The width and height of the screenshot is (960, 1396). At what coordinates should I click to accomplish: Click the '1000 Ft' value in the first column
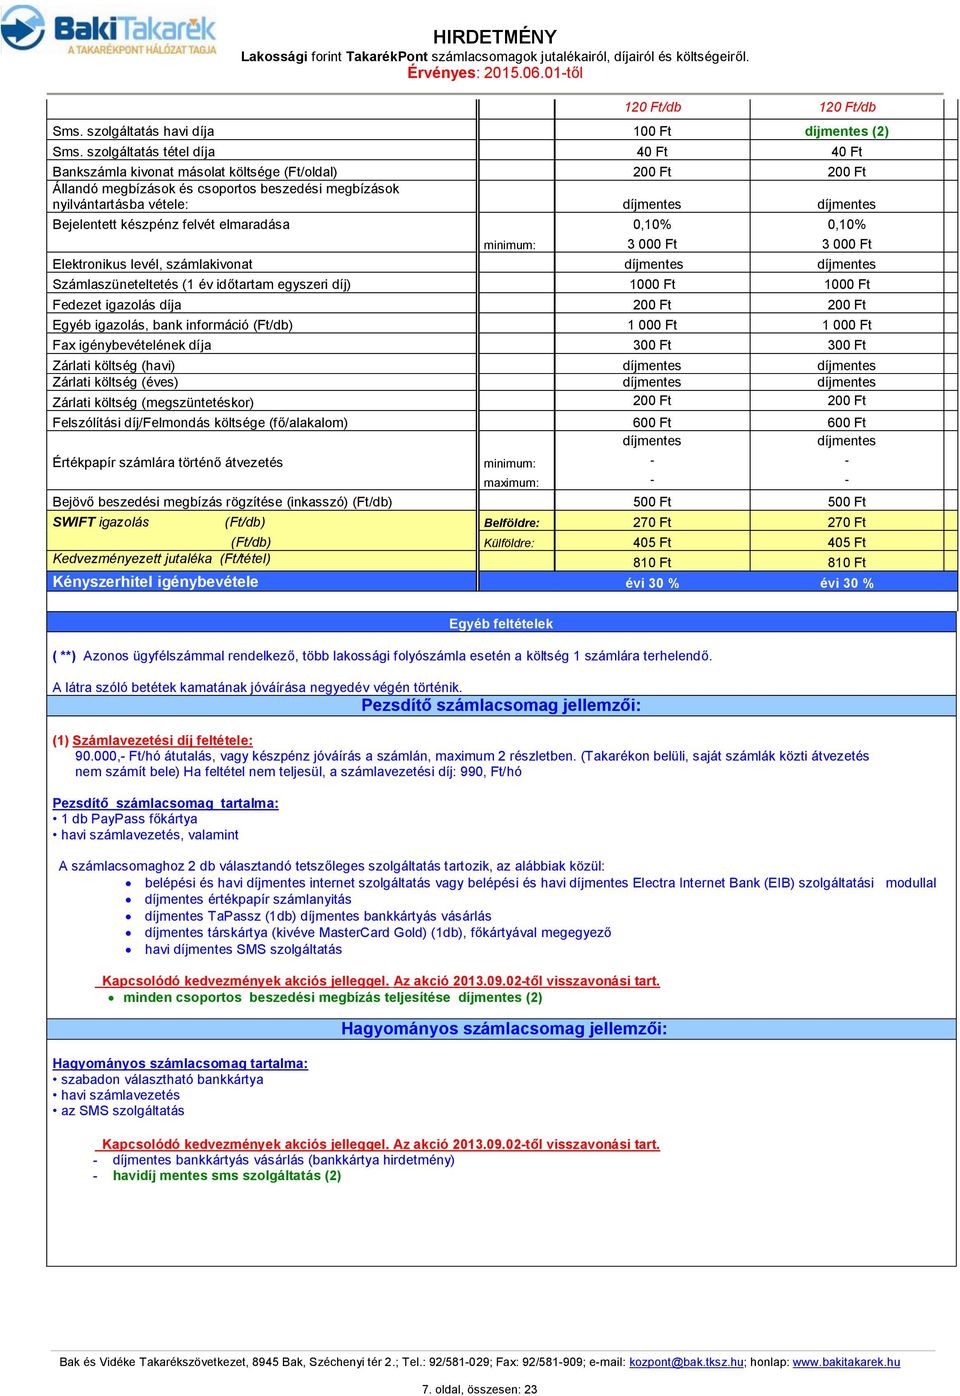coord(652,285)
